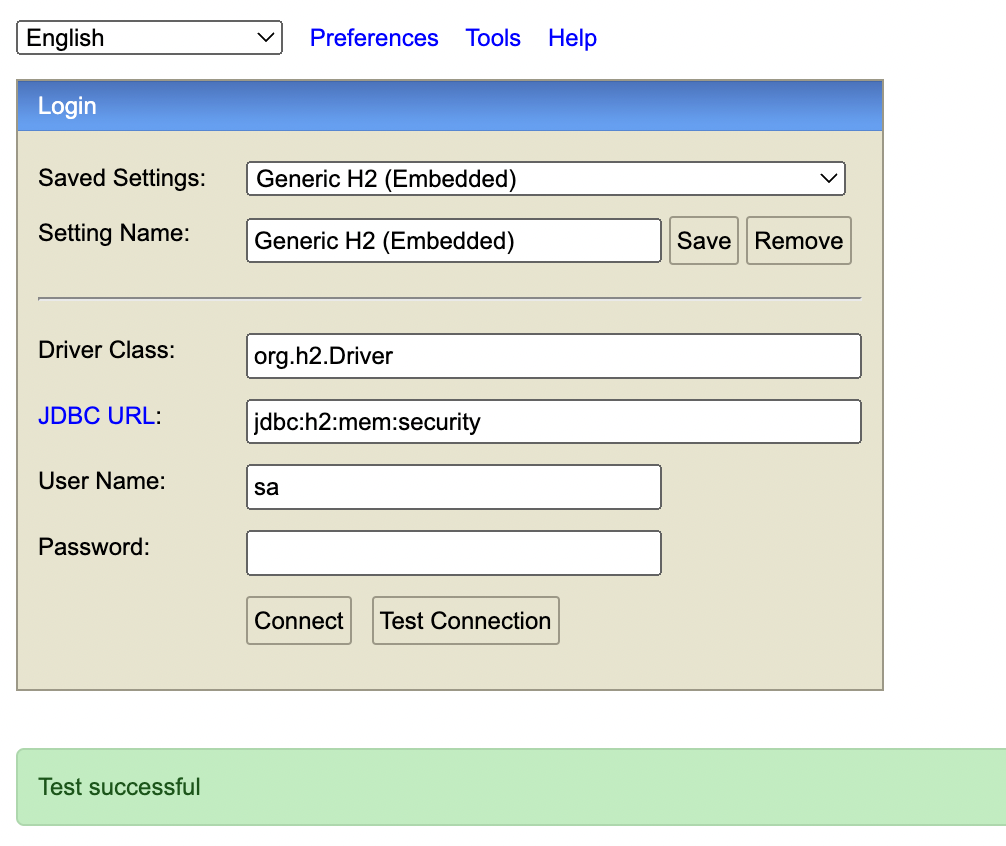Open the English language dropdown
Screen dimensions: 1006x846
coord(149,38)
